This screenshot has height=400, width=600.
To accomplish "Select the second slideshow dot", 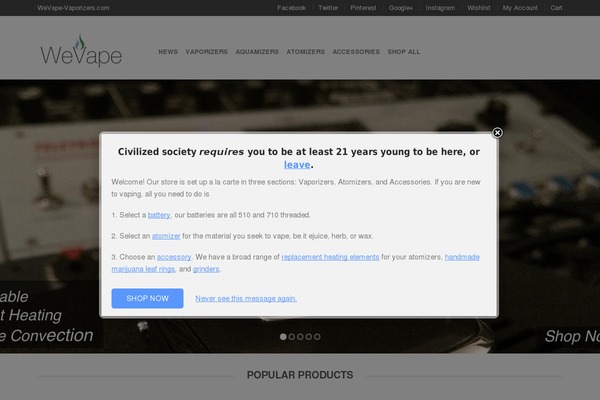I will (292, 337).
